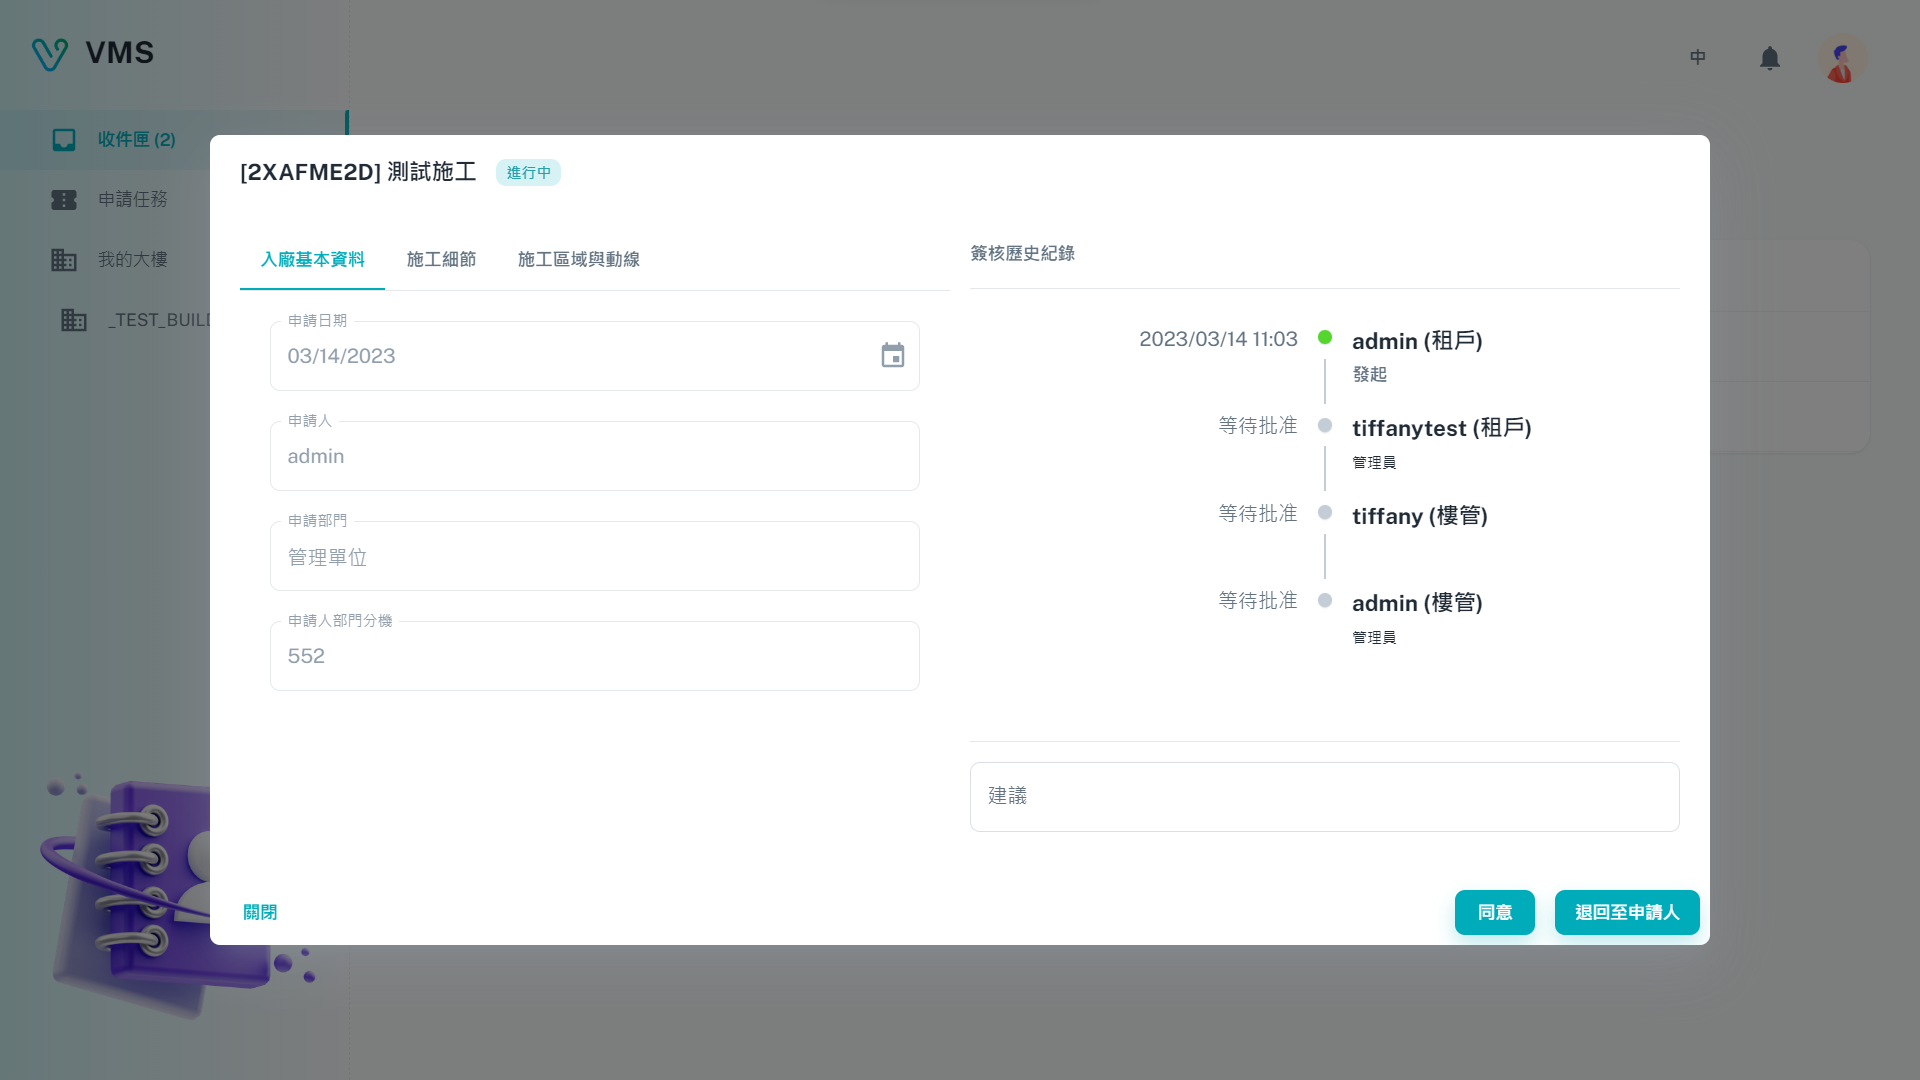
Task: Click the user avatar picture
Action: (1841, 59)
